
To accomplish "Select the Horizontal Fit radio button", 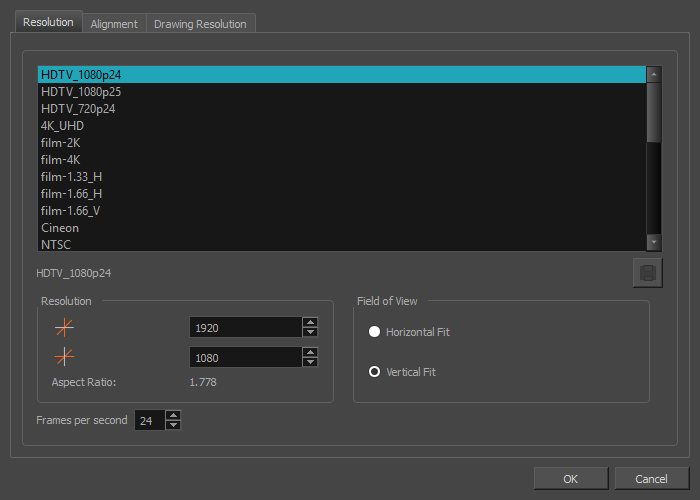I will click(374, 332).
